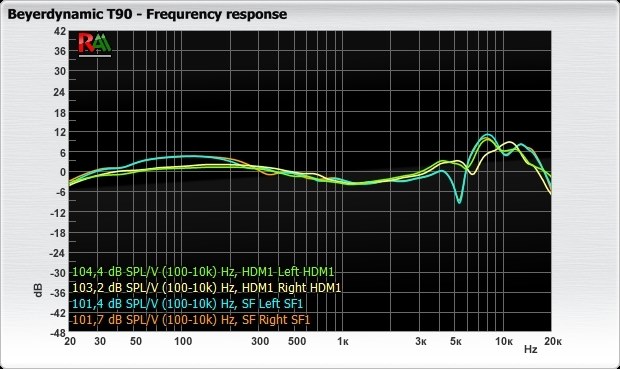Select the yellow legend entry '103,2 dB SPL/V HDM1 Right'

[206, 288]
